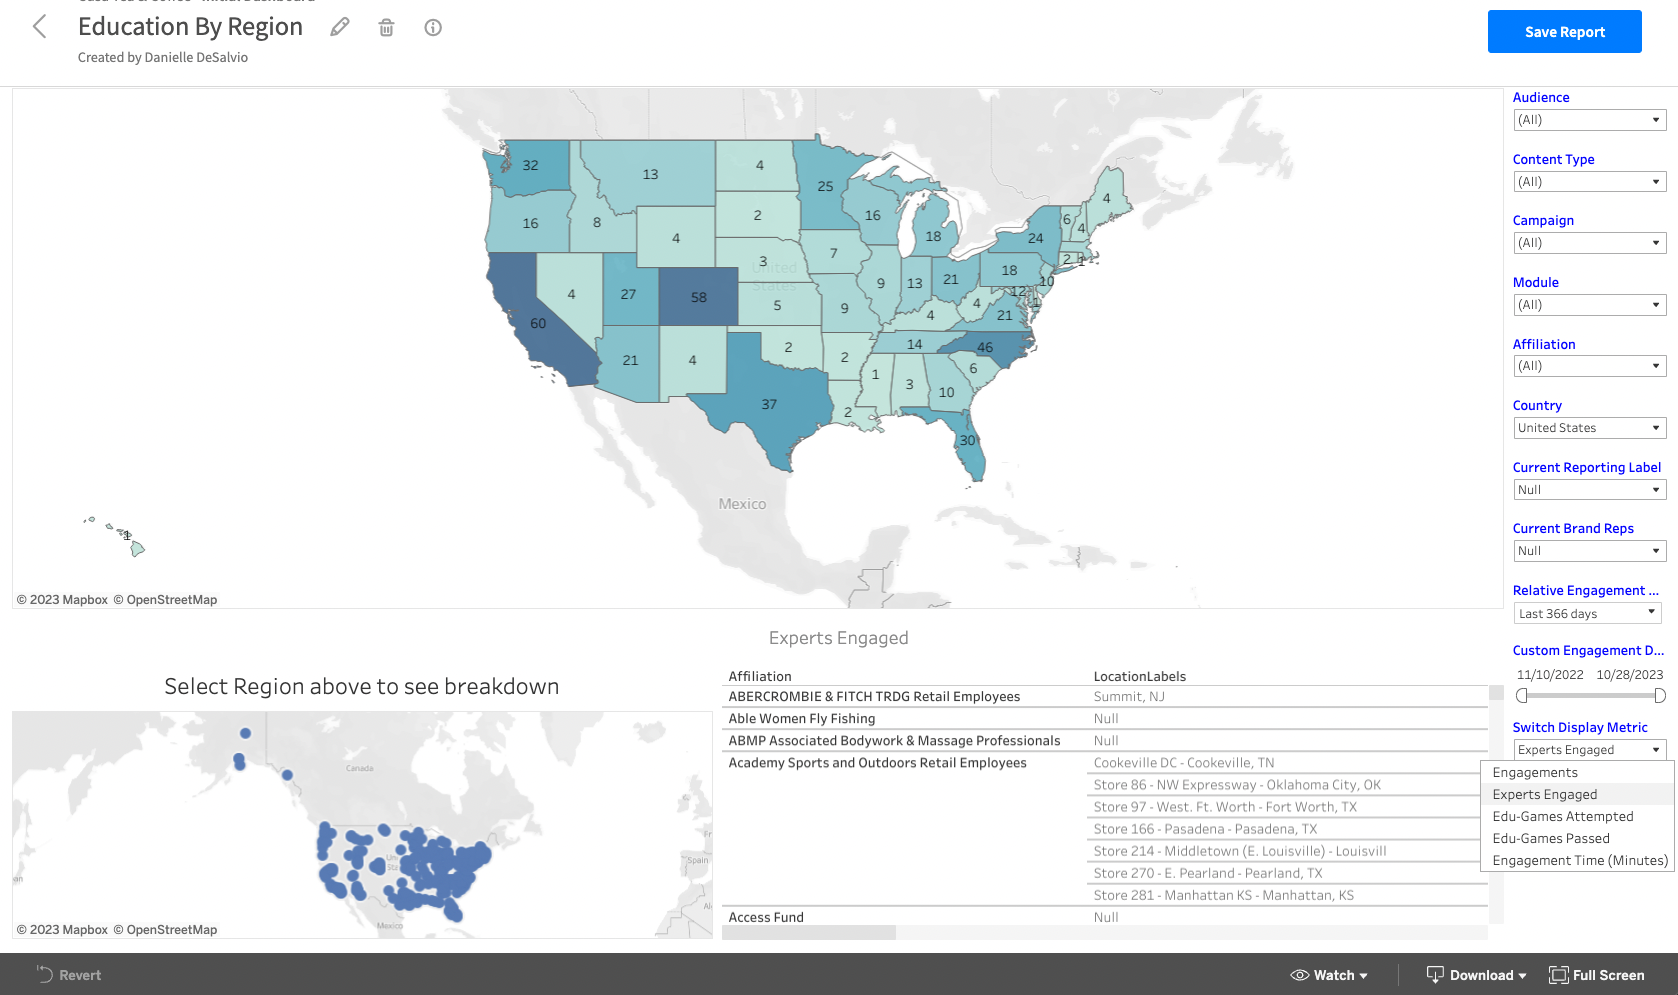Choose Engagements from metric list
This screenshot has height=995, width=1678.
point(1576,773)
